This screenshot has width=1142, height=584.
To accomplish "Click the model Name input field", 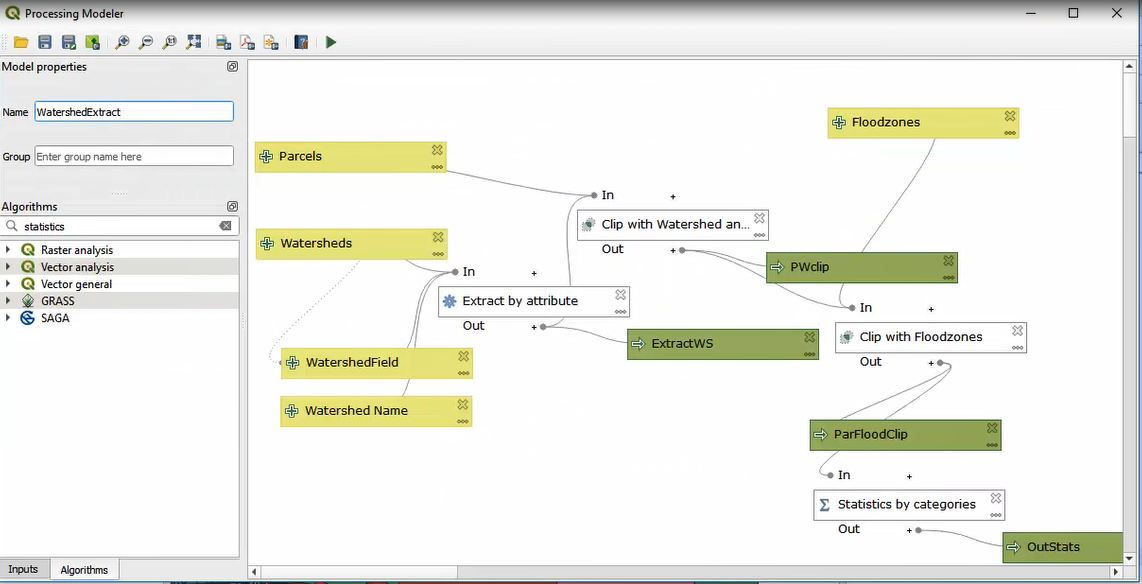I will tap(134, 112).
